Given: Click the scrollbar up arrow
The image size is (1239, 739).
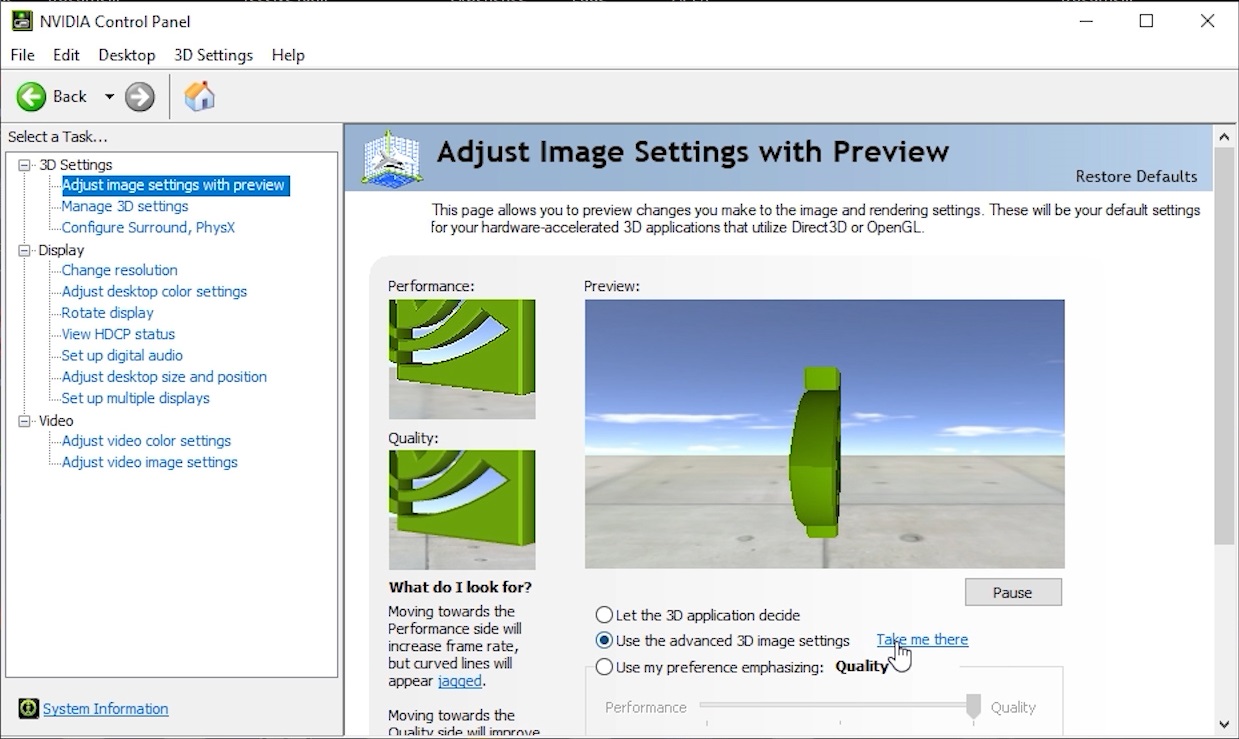Looking at the screenshot, I should [1225, 136].
